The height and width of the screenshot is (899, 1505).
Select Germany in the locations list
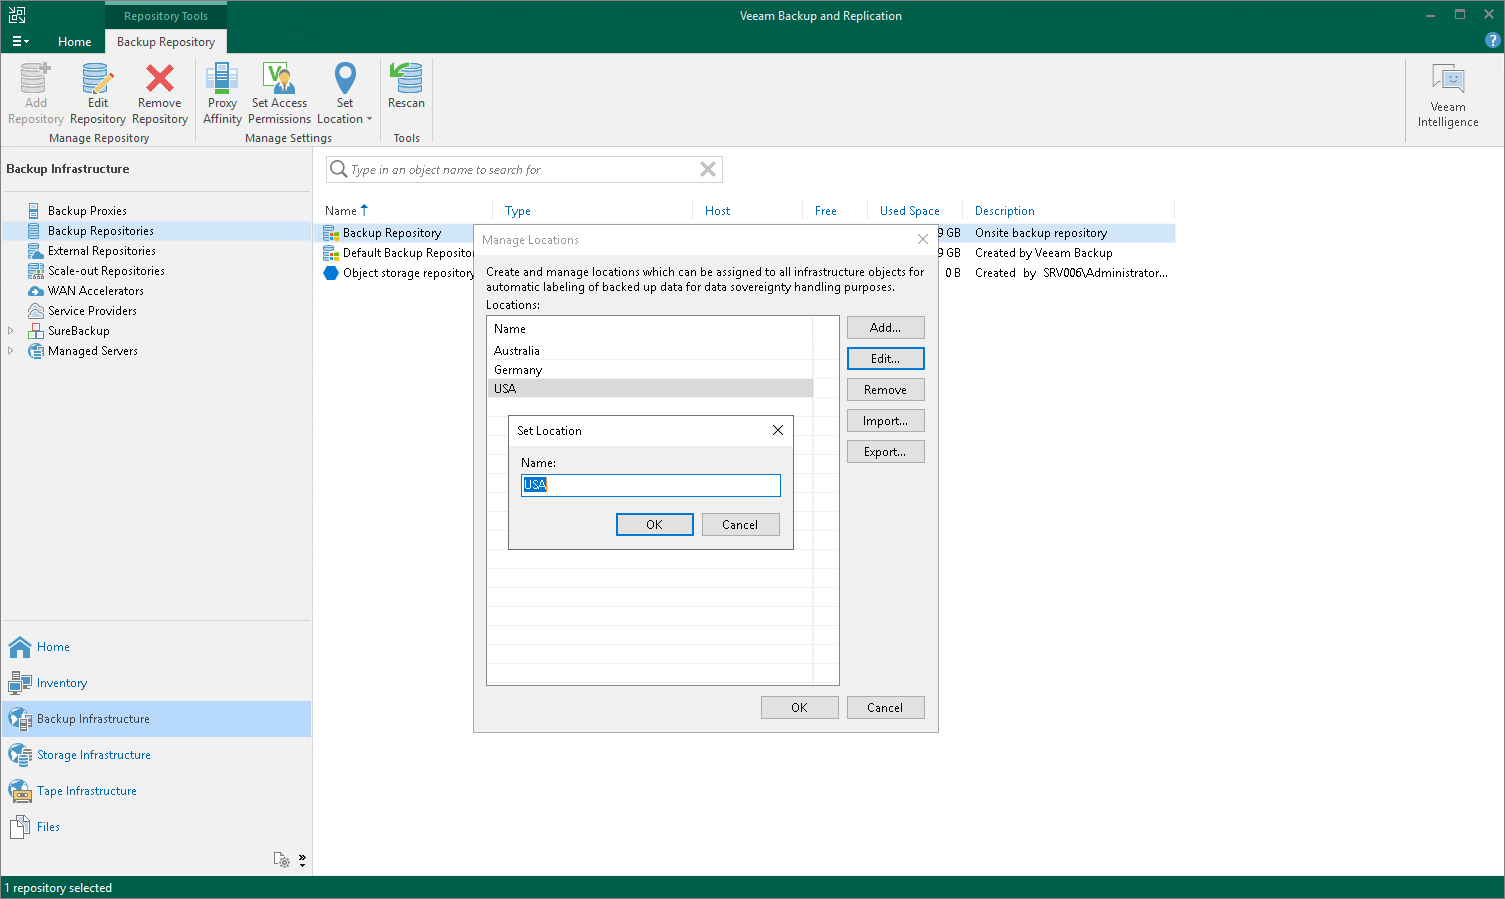point(518,370)
